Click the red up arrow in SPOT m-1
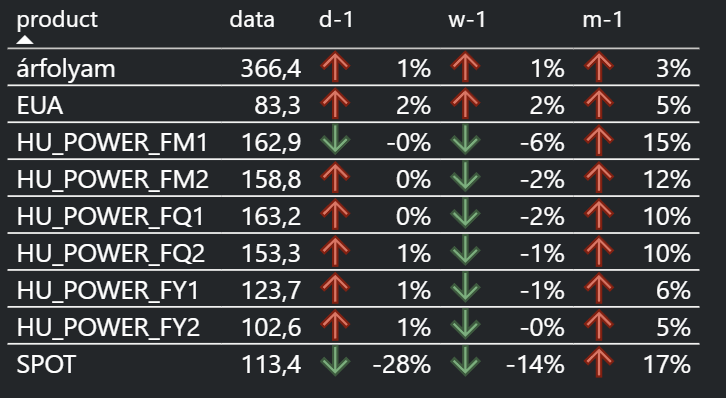This screenshot has width=726, height=398. 599,362
